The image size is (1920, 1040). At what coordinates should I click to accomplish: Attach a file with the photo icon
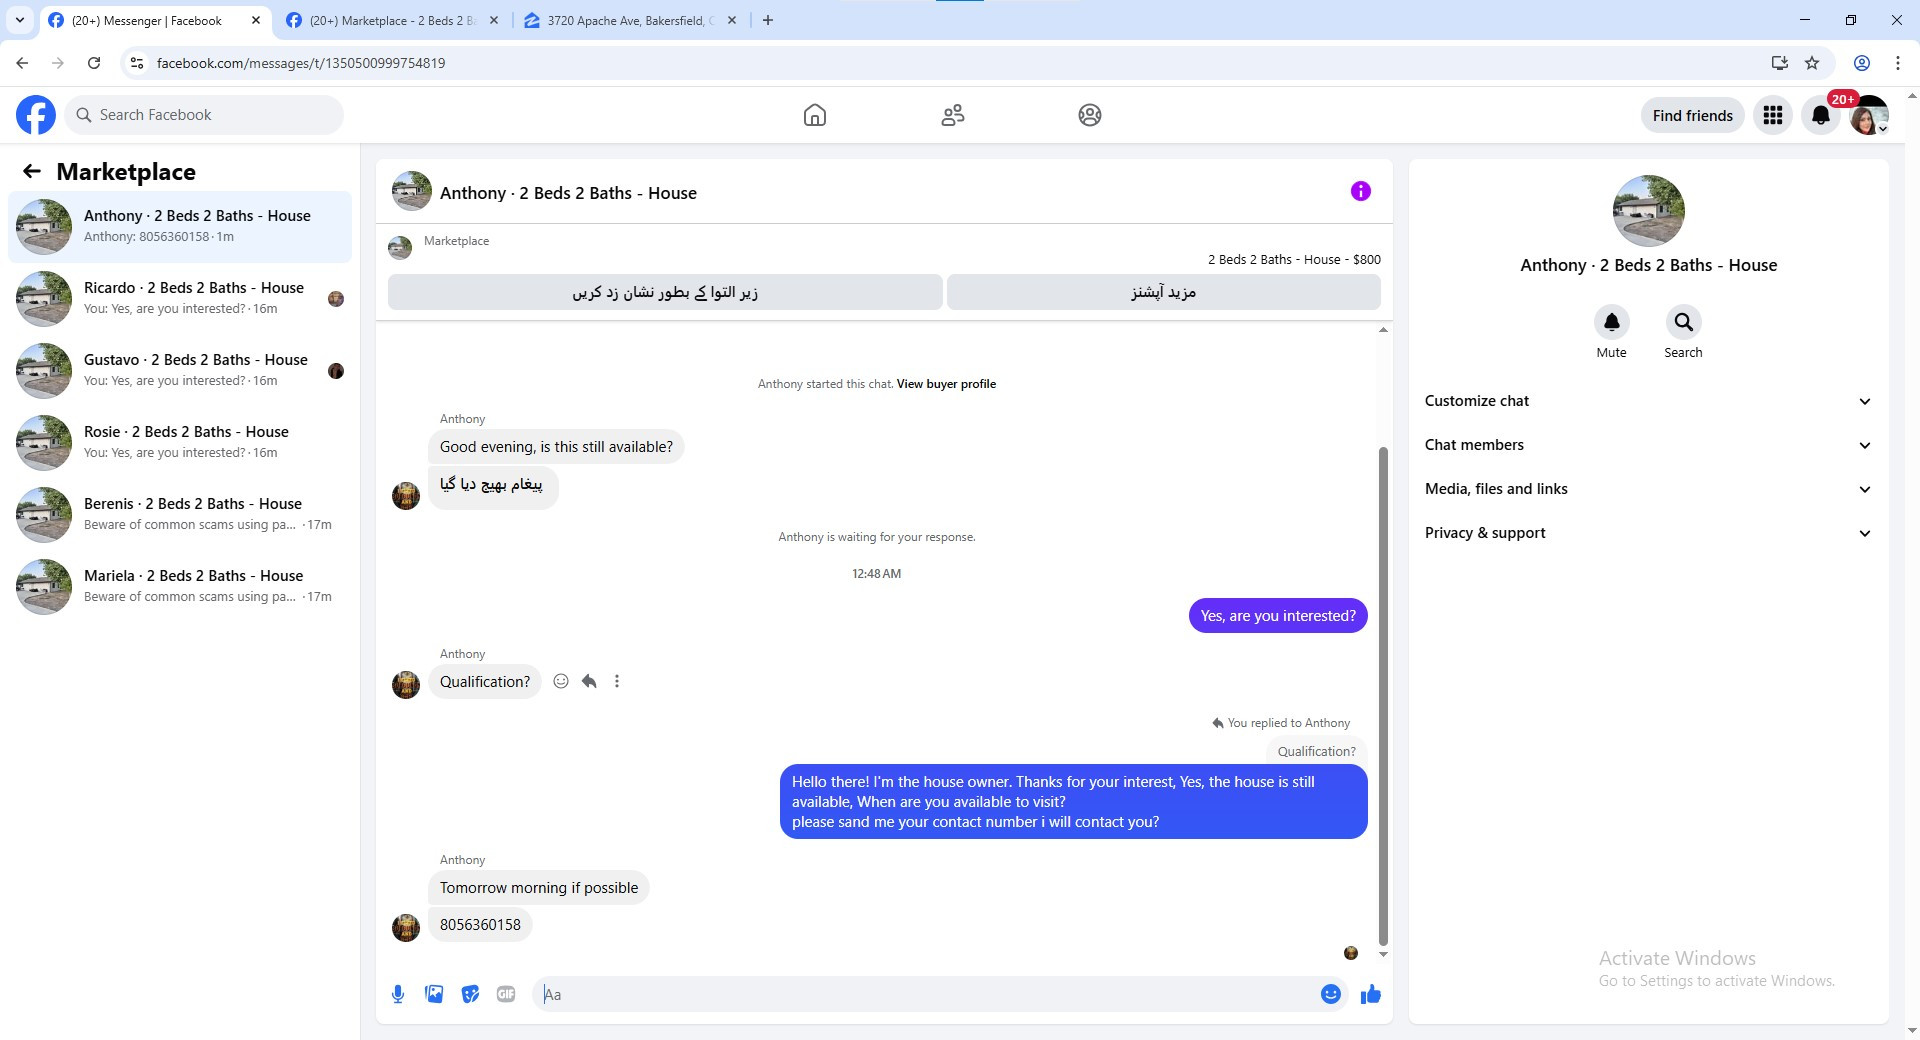coord(434,994)
